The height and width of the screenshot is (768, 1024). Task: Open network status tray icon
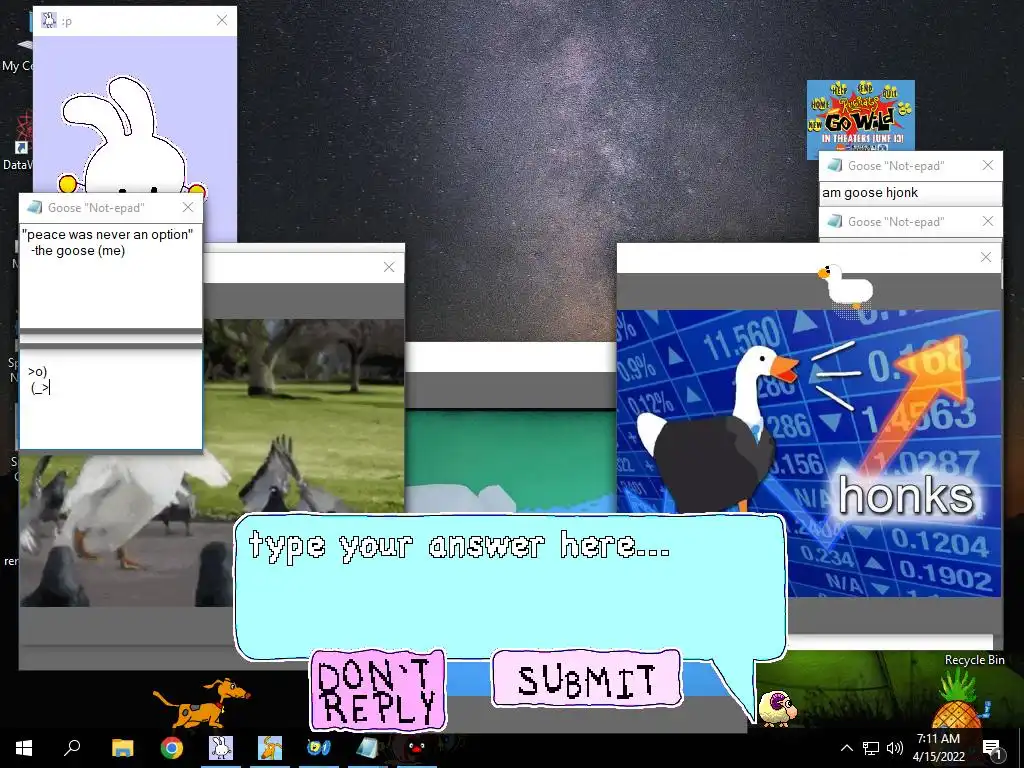pos(871,748)
